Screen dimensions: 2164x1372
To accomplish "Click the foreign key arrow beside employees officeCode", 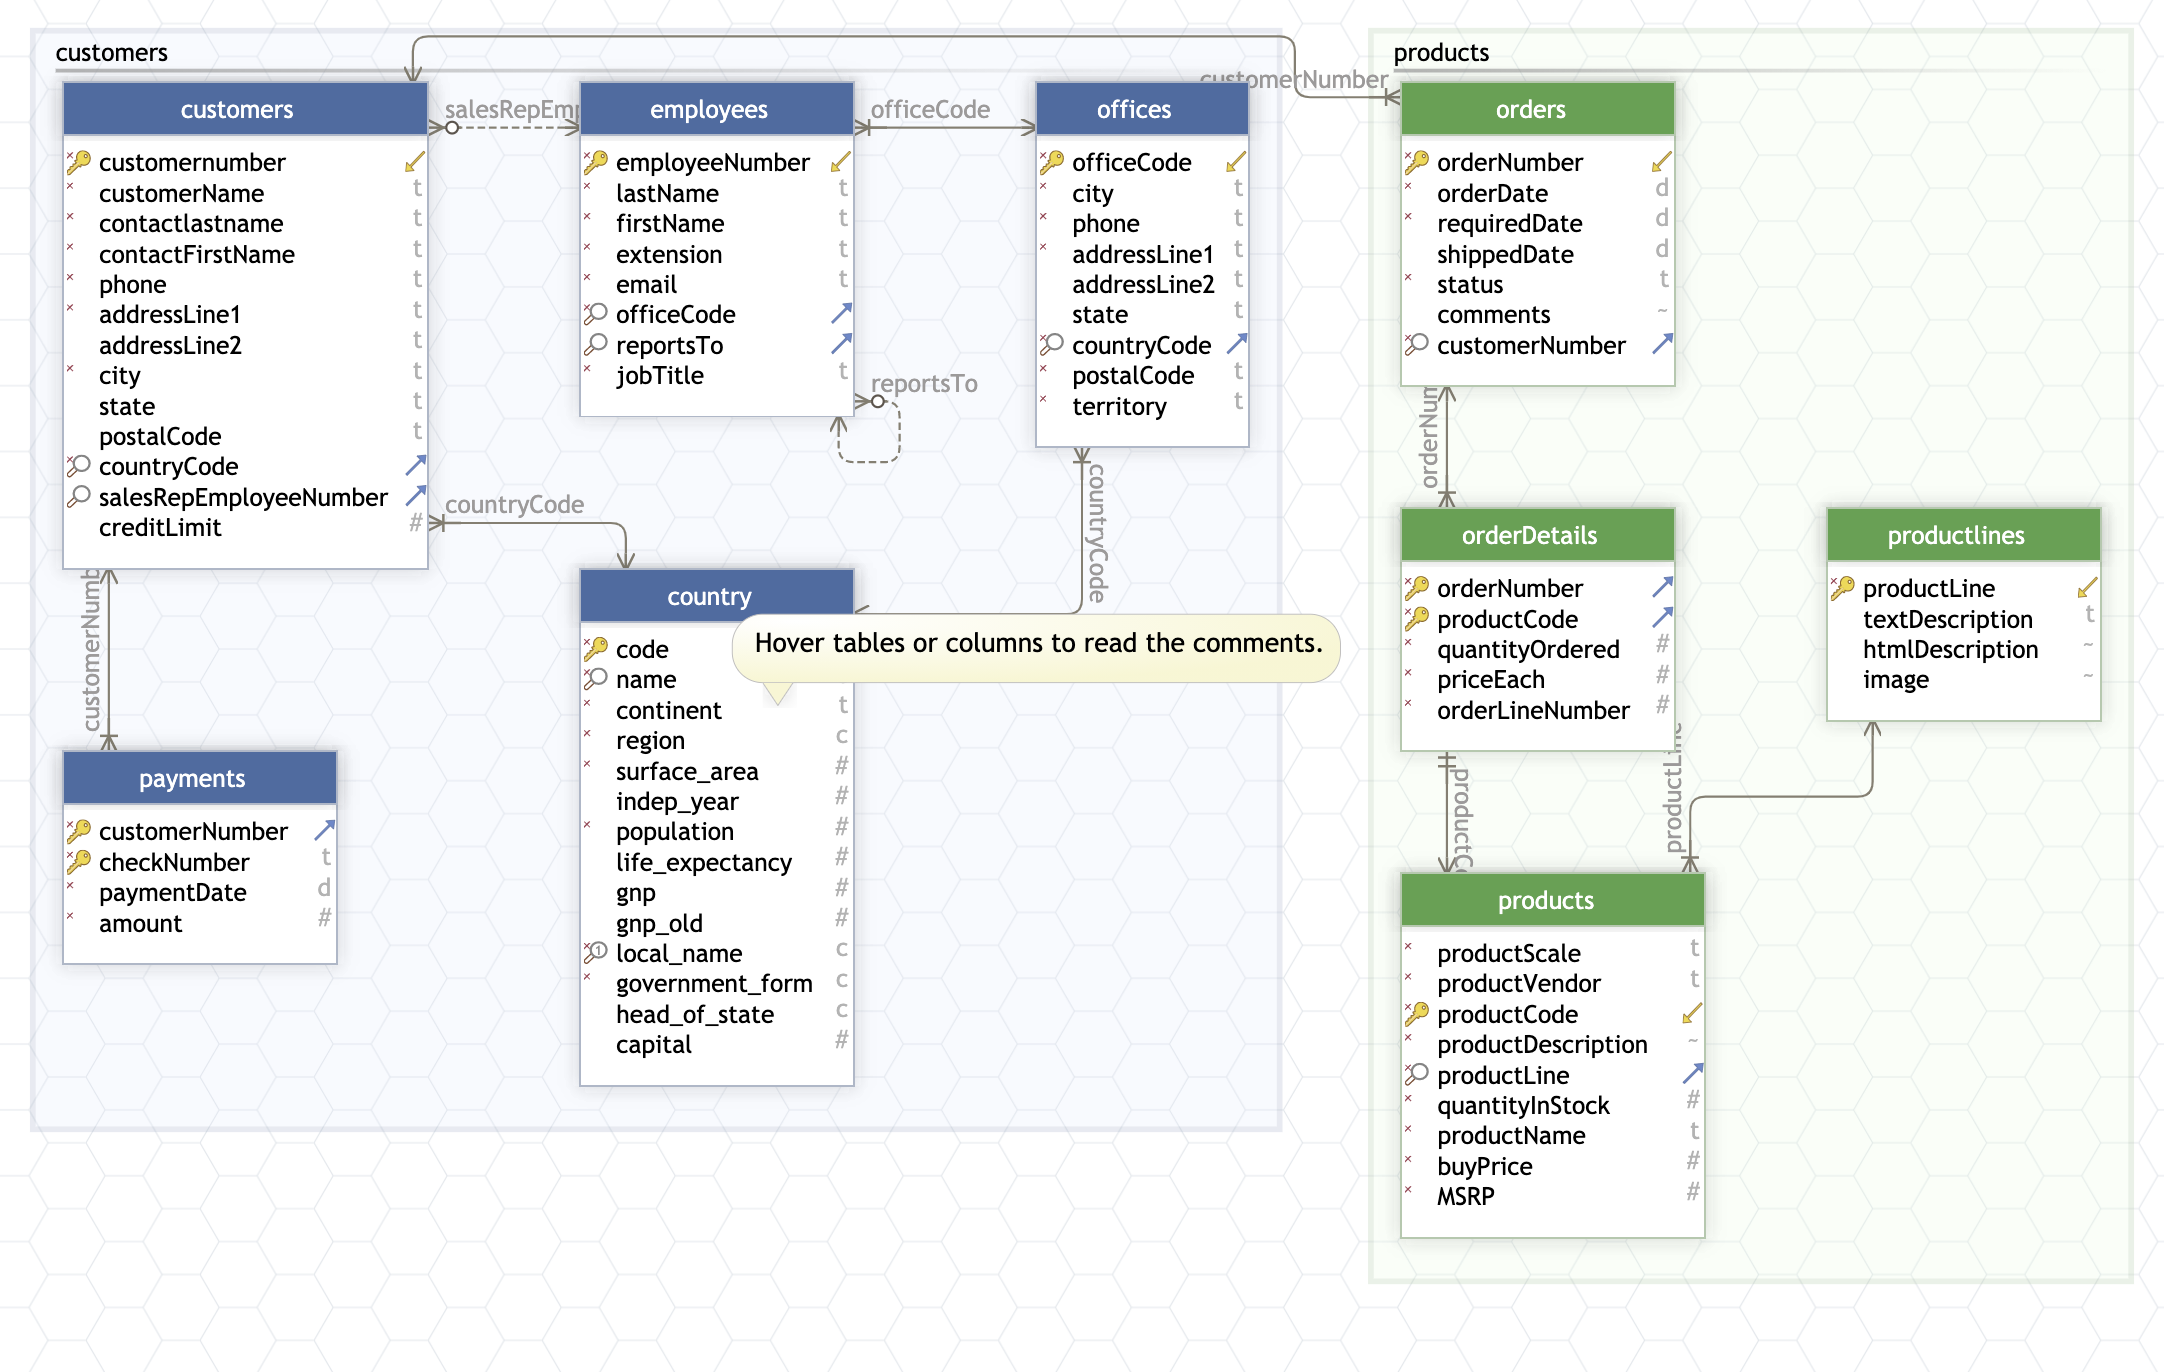I will (x=841, y=314).
